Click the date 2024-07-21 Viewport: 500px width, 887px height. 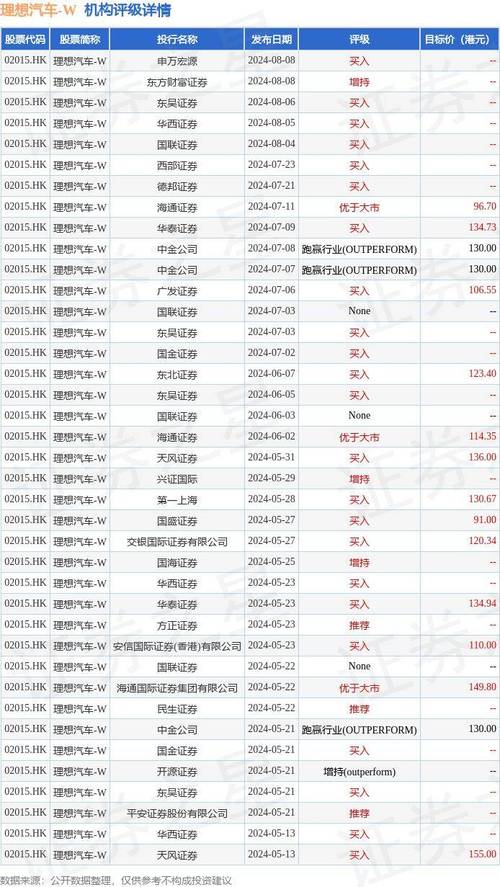[271, 186]
